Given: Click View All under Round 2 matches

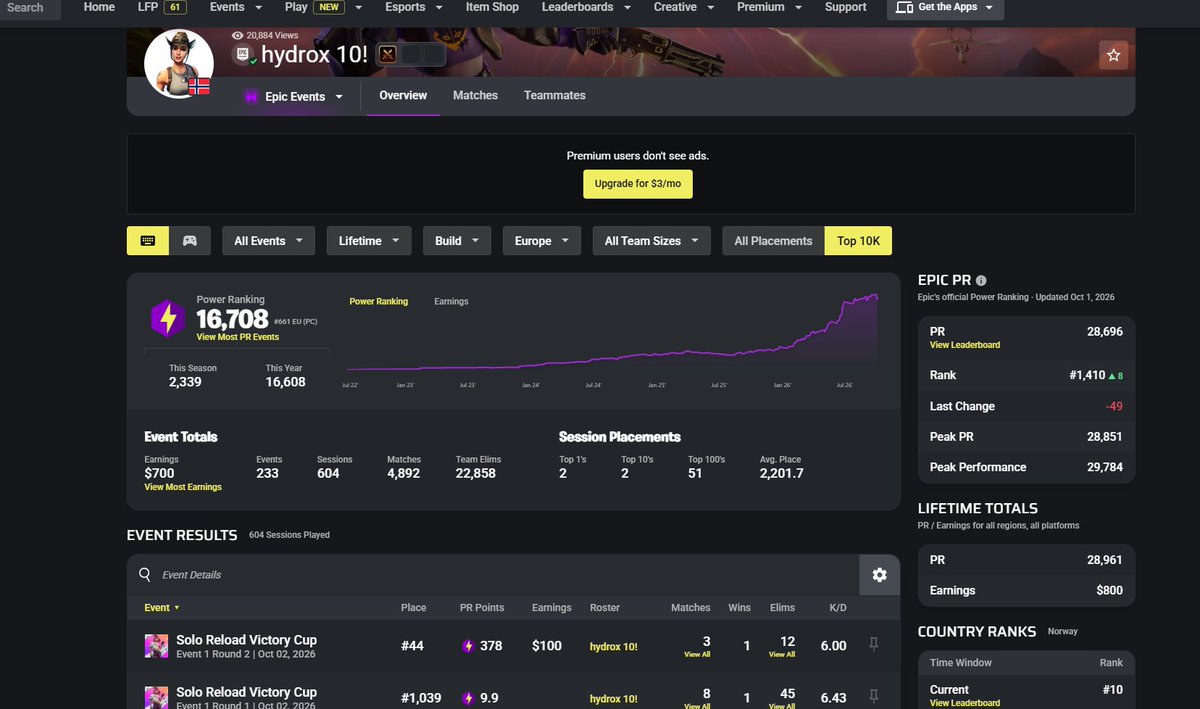Looking at the screenshot, I should click(697, 655).
